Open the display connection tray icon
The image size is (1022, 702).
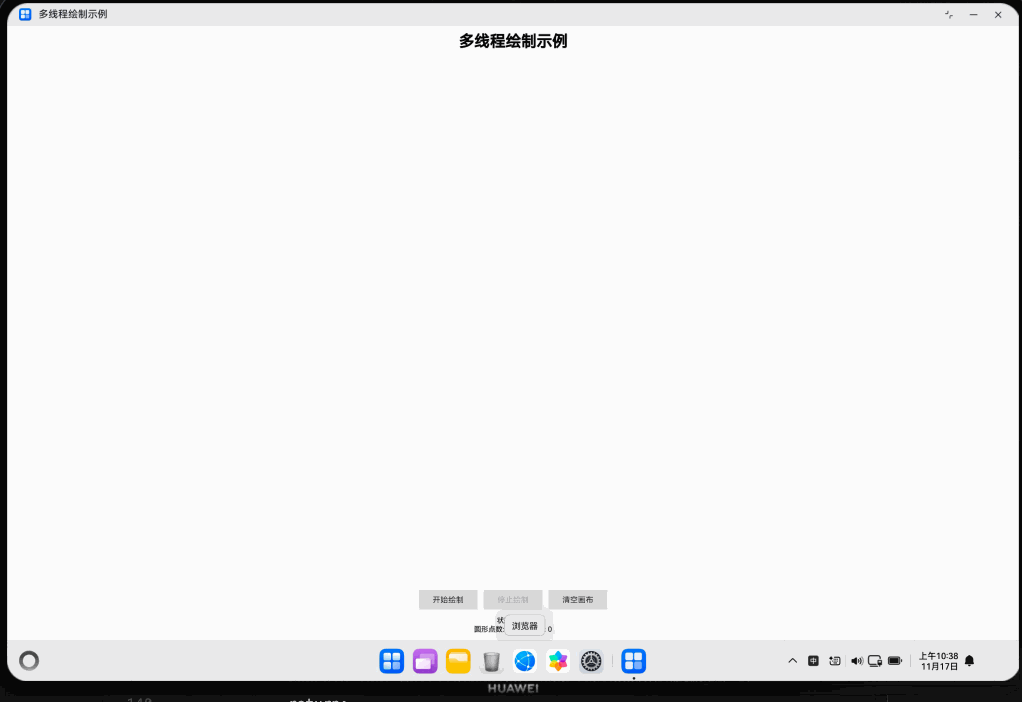(875, 661)
